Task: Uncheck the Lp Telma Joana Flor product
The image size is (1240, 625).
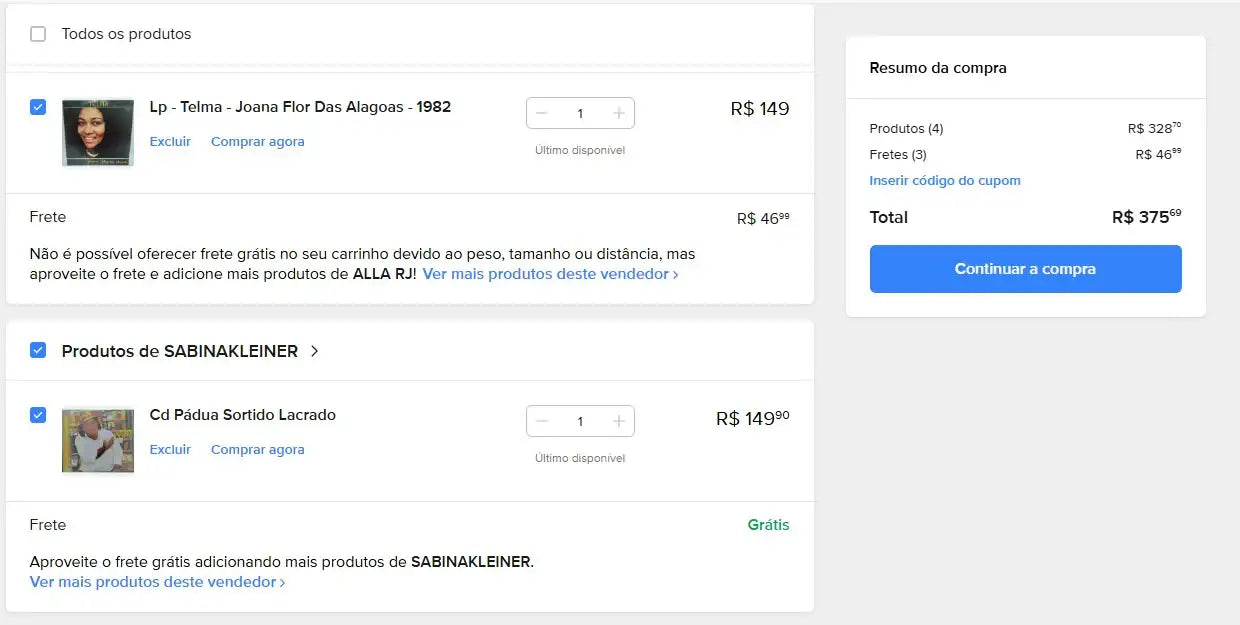Action: coord(38,107)
